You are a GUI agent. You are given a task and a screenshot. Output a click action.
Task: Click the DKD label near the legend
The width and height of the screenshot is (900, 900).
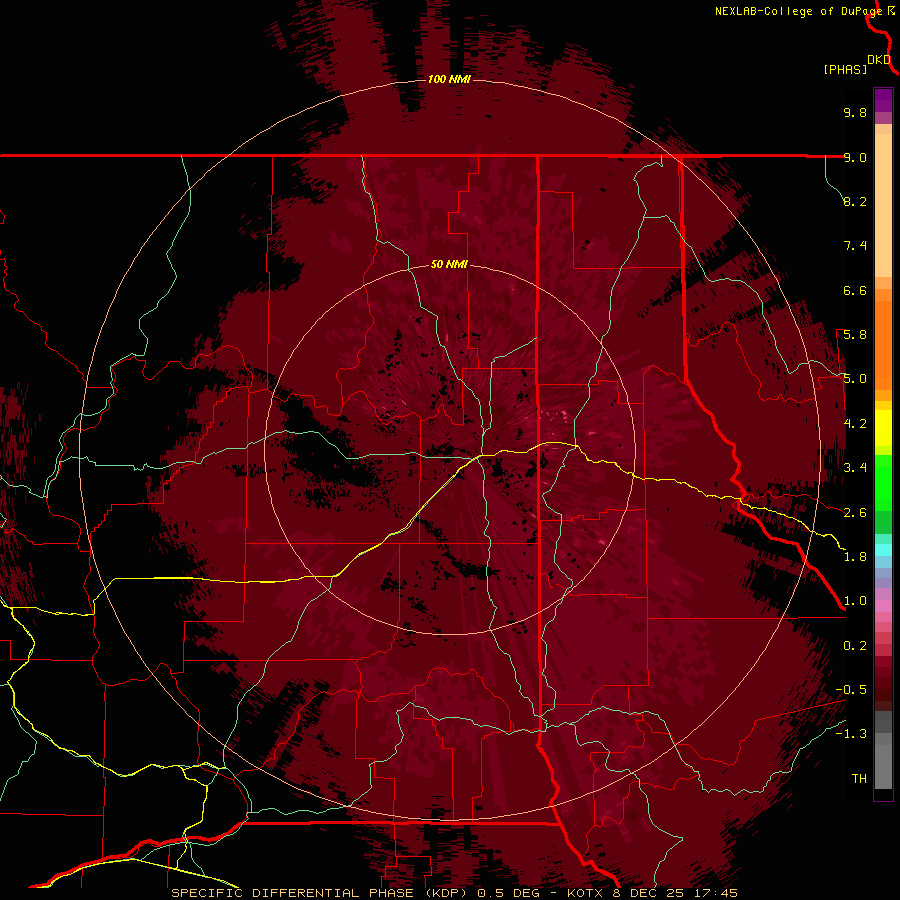point(879,60)
